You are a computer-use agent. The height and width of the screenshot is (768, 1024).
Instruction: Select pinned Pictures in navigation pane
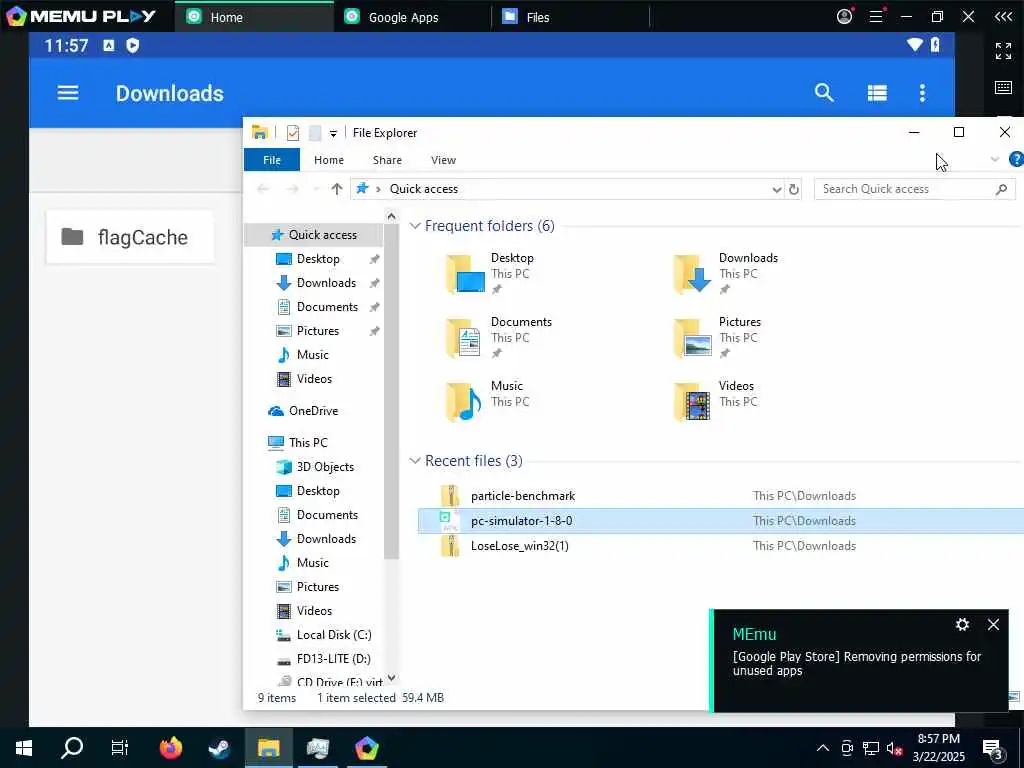(x=317, y=331)
